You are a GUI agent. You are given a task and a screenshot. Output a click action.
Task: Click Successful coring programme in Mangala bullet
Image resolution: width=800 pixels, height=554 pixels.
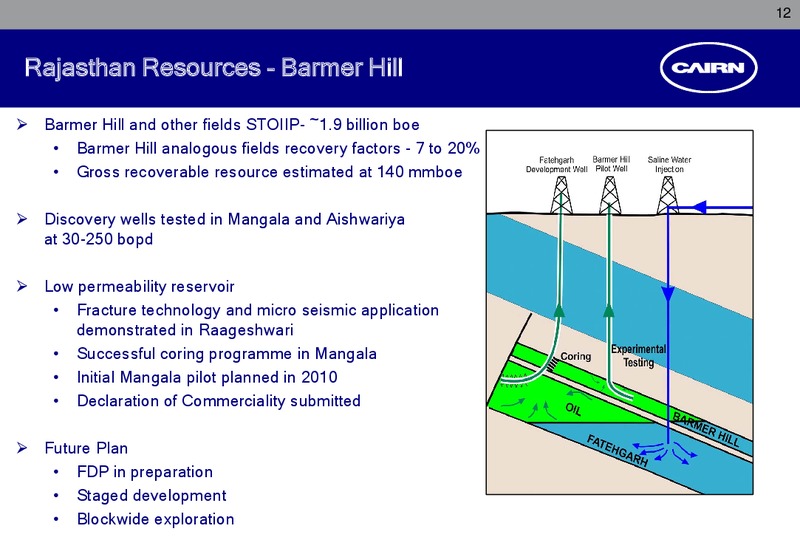tap(227, 354)
